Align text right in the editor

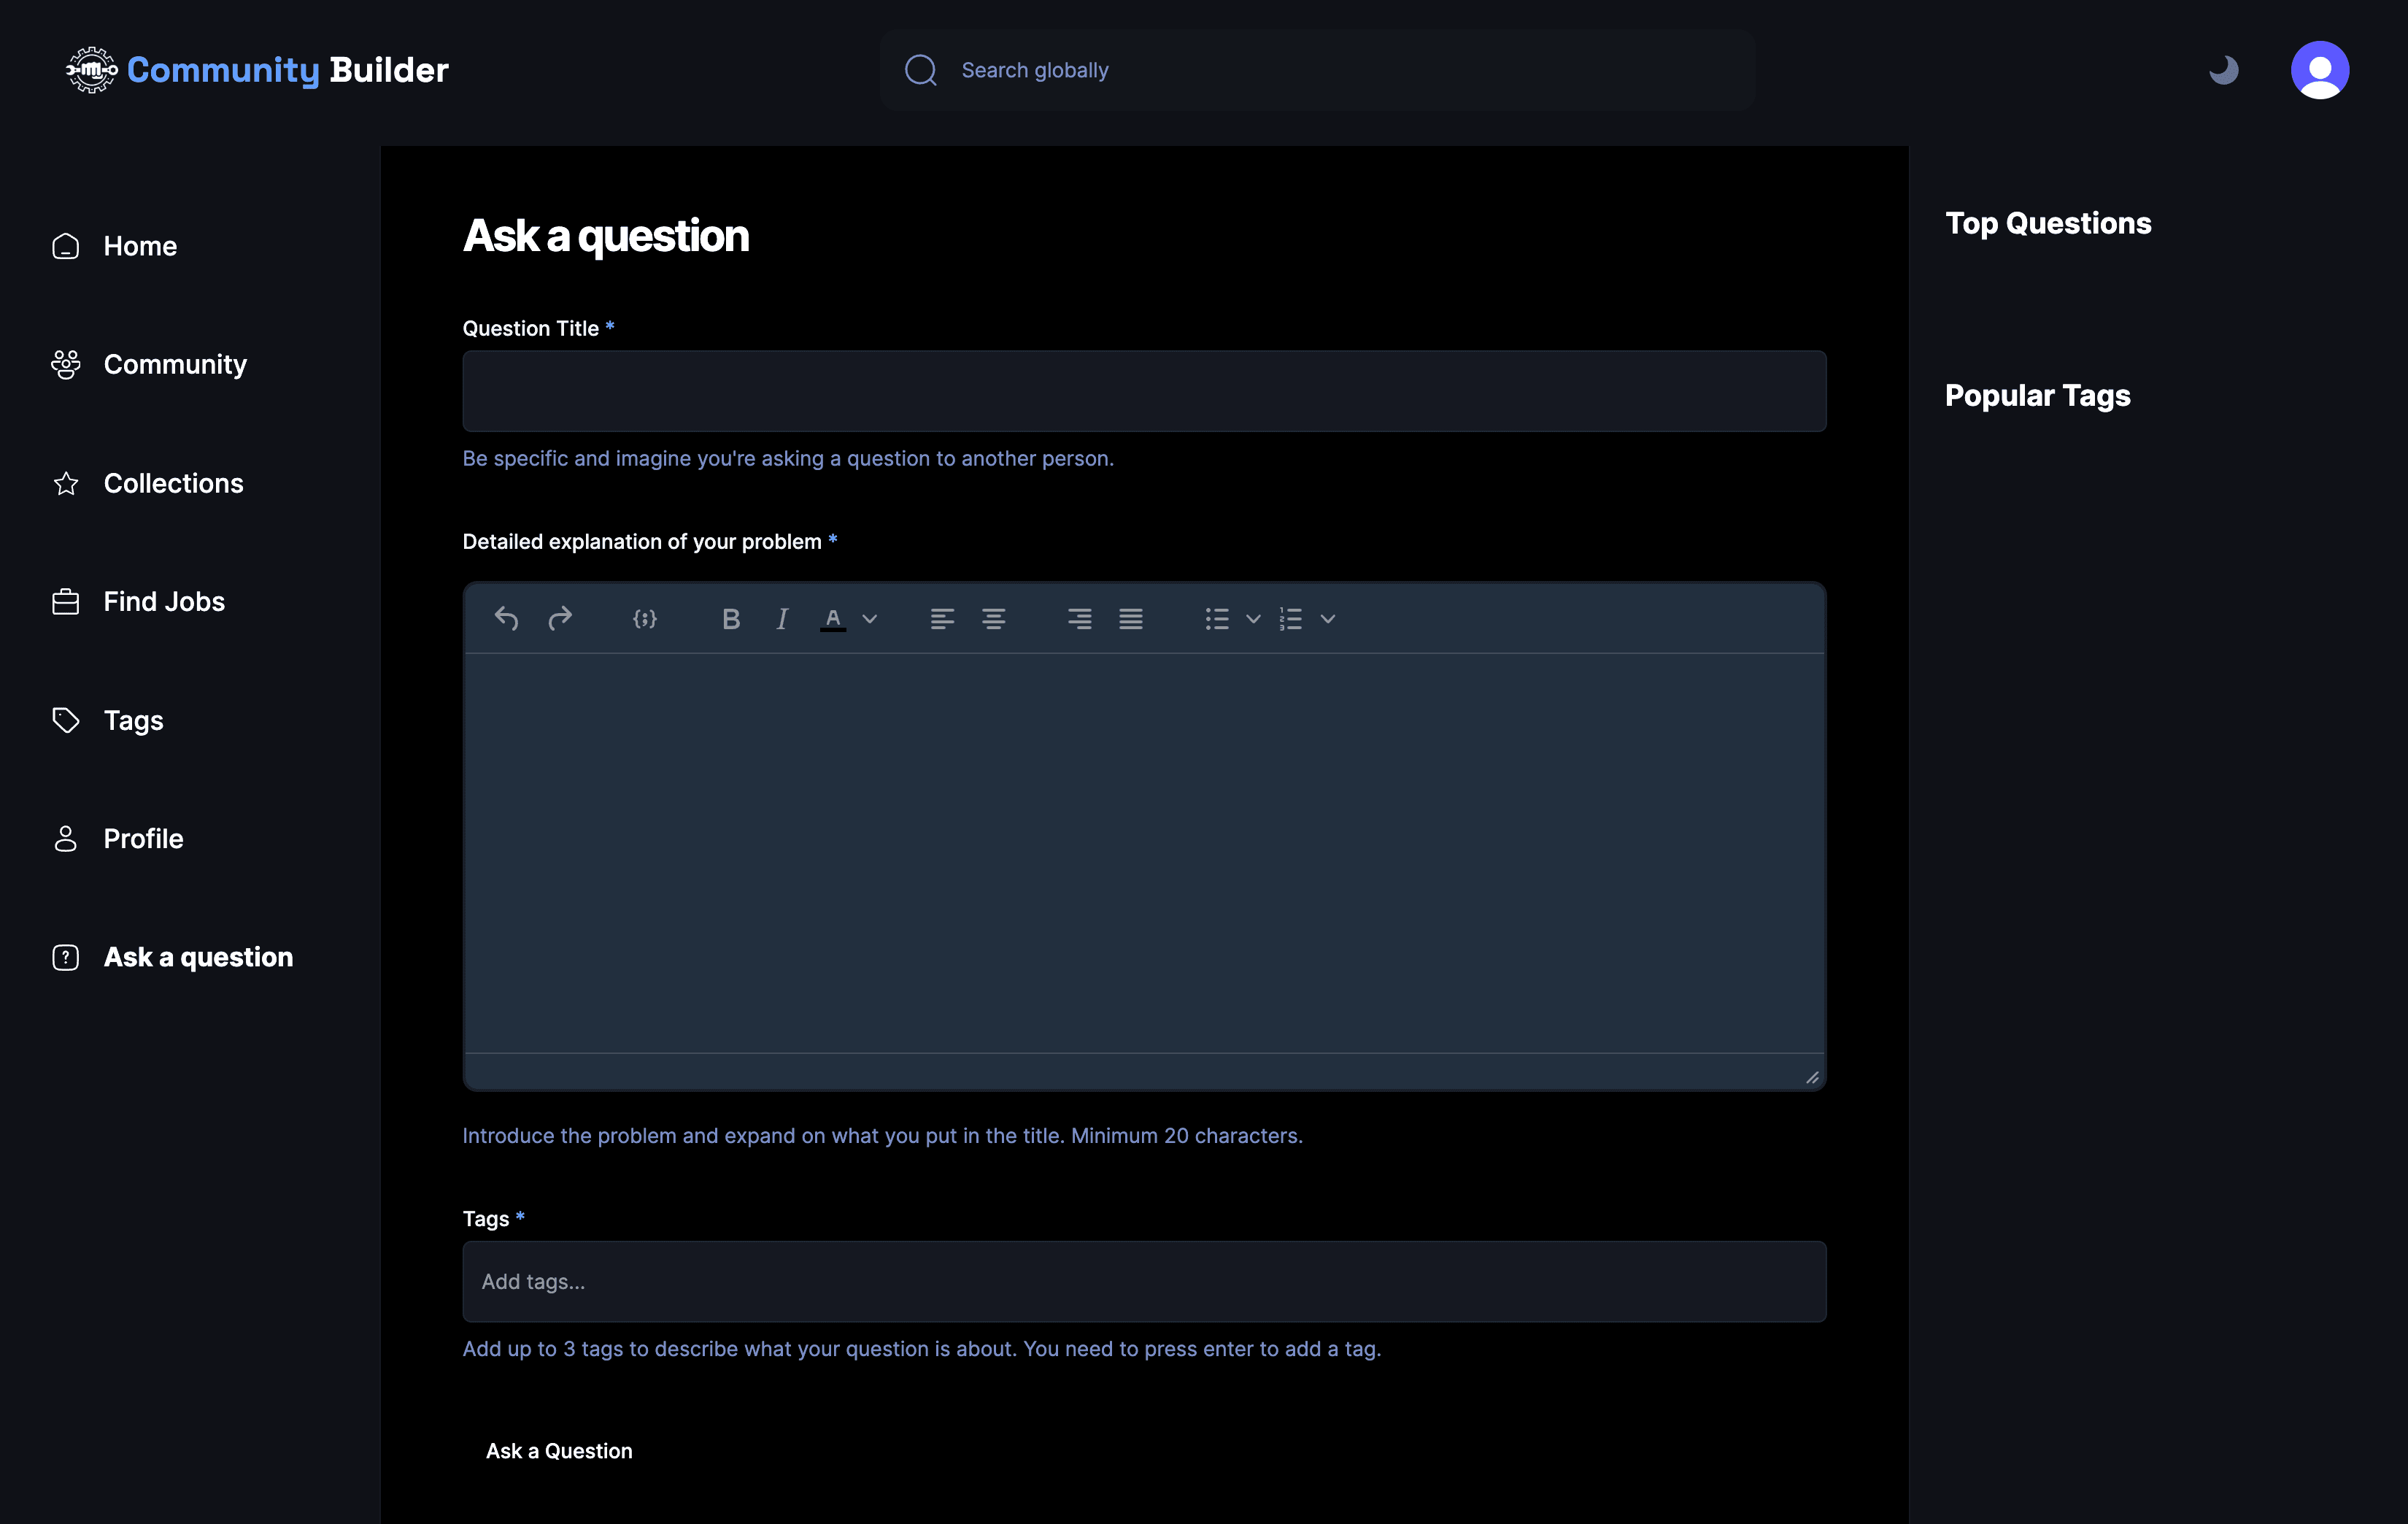[x=1079, y=619]
